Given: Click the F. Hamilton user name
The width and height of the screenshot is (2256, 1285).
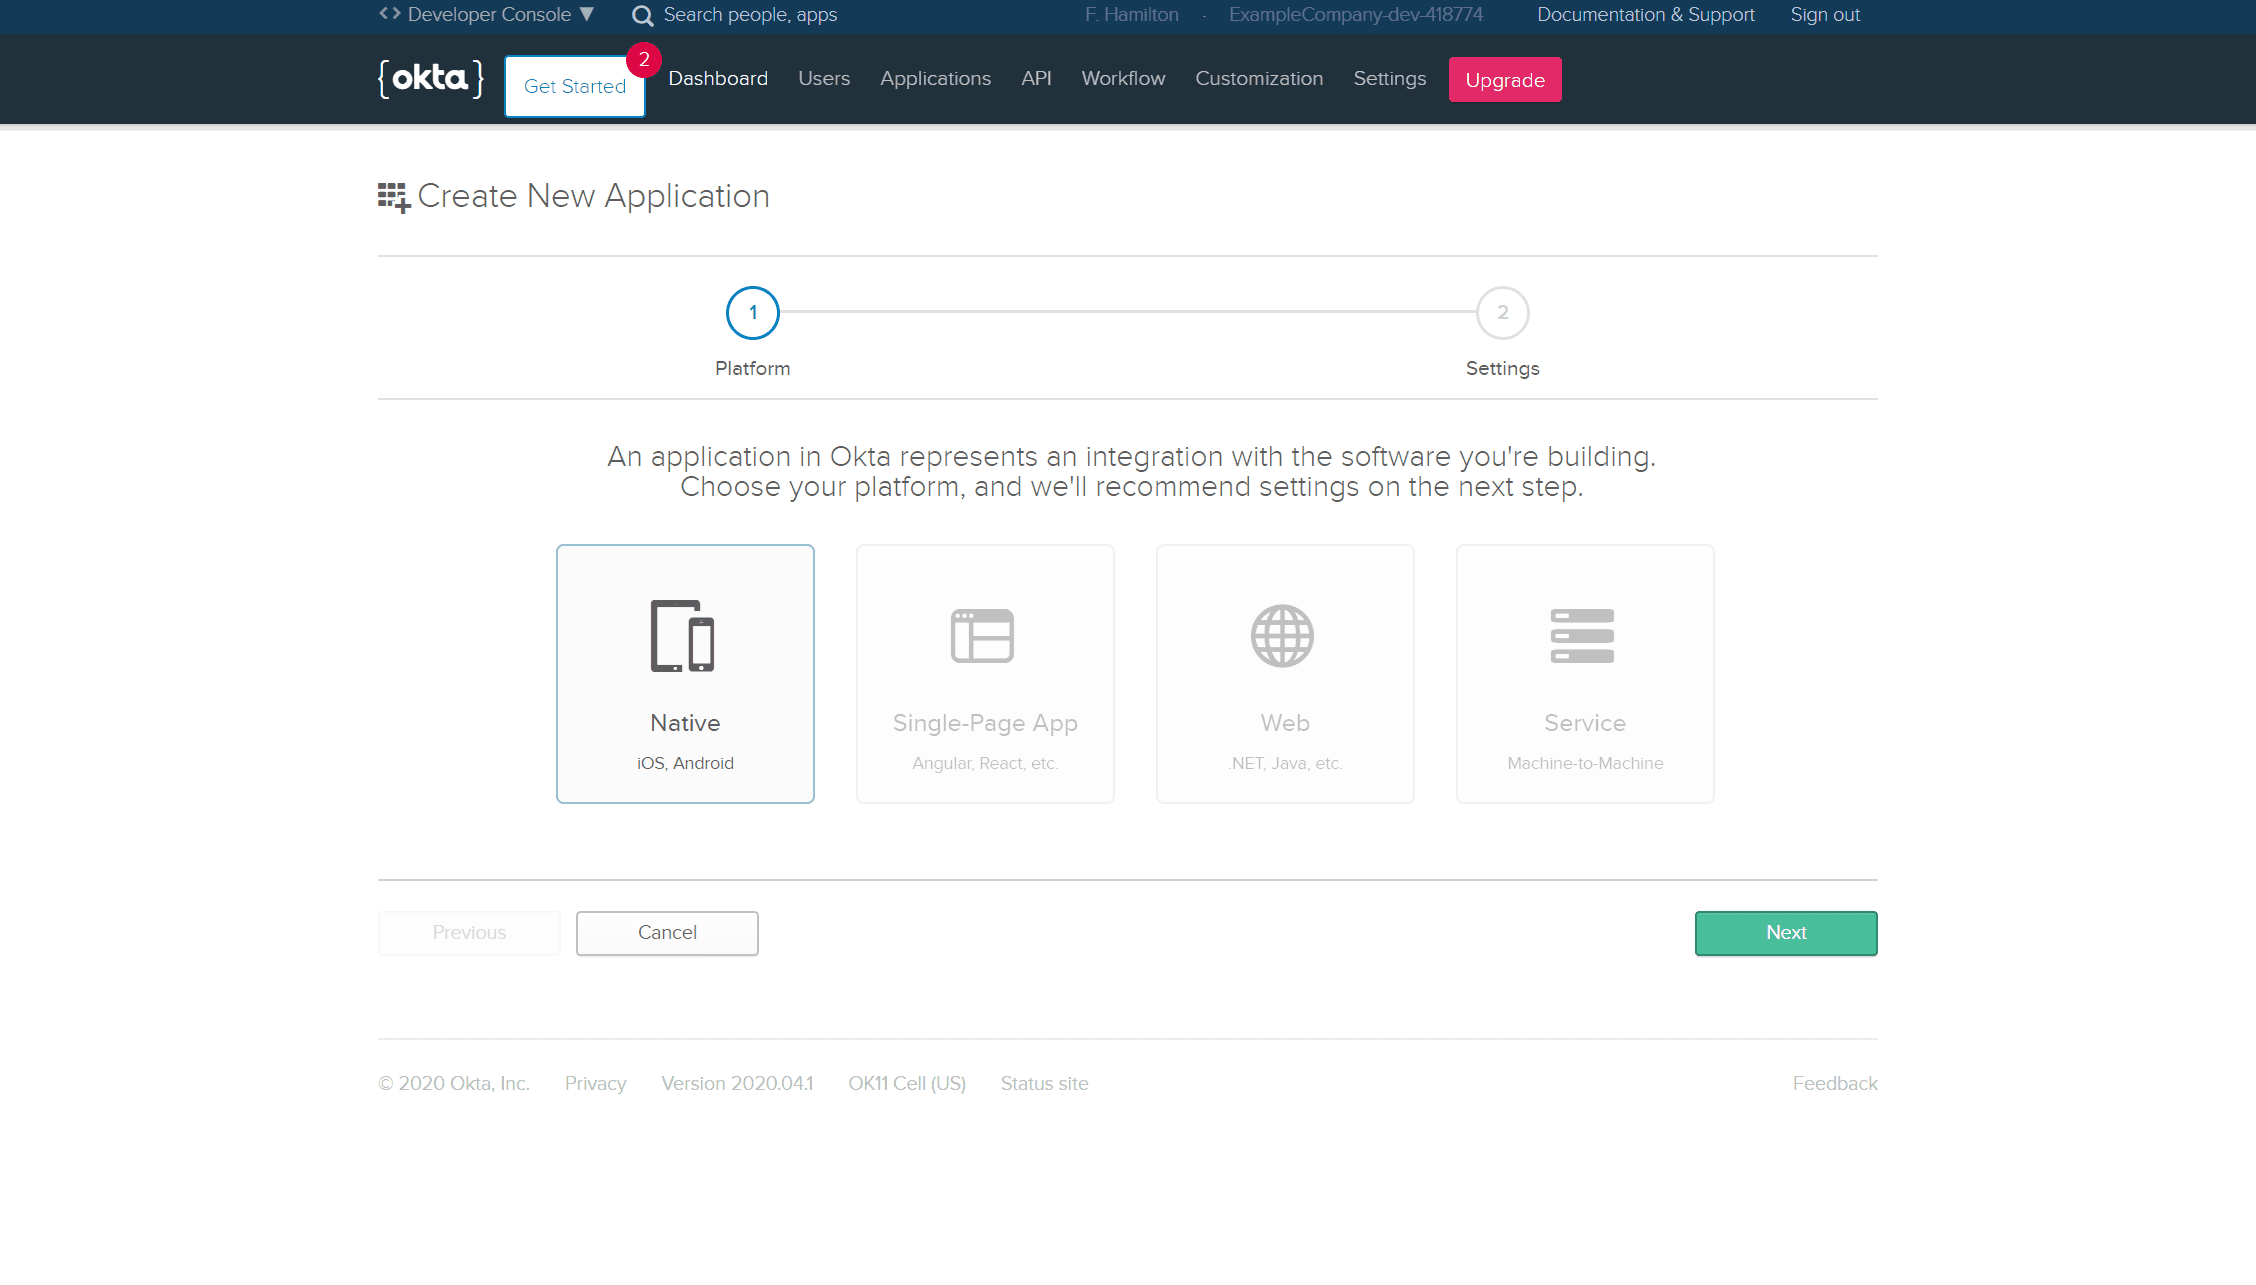Looking at the screenshot, I should pyautogui.click(x=1132, y=15).
